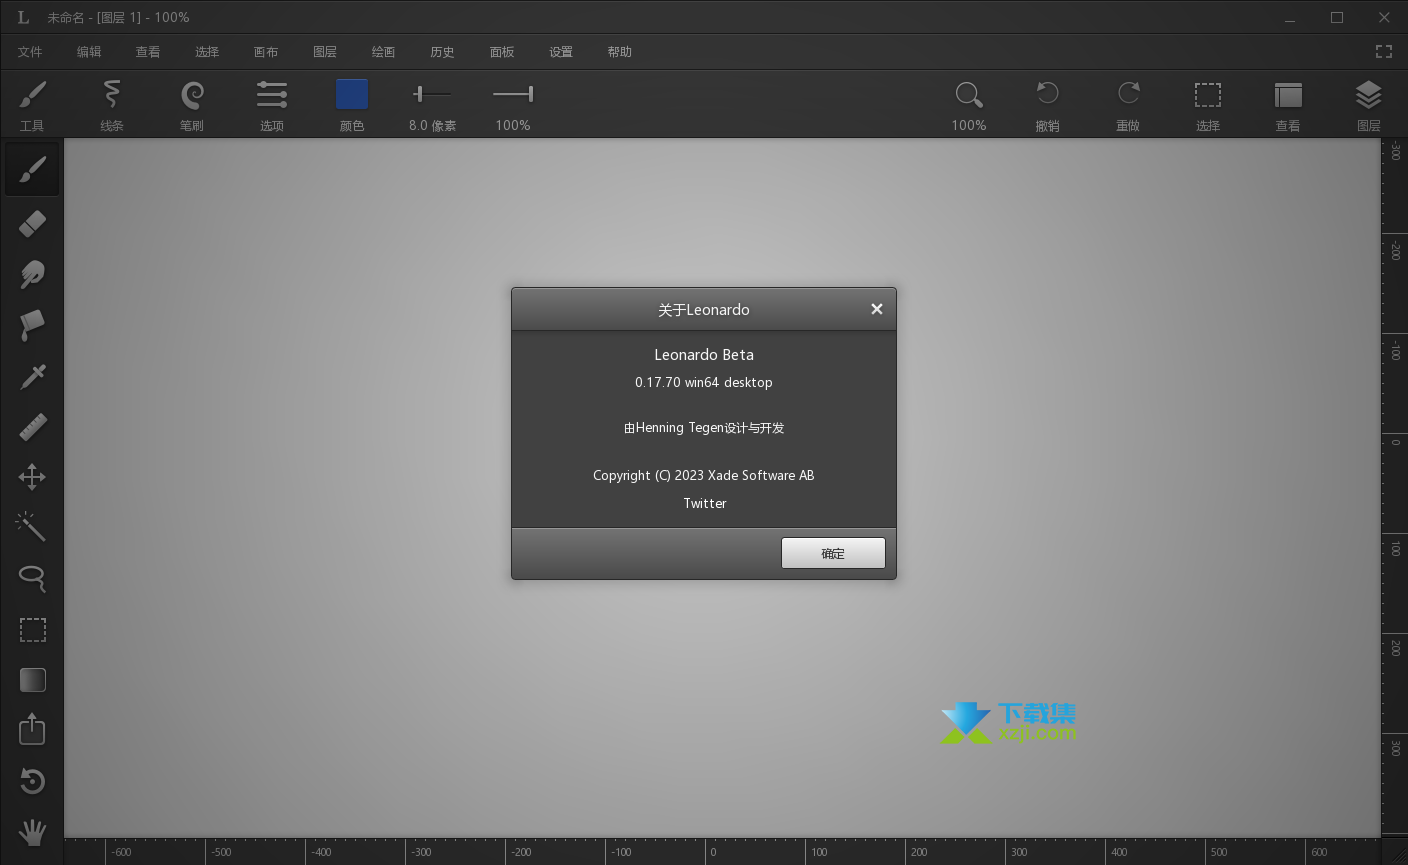Click the 确定 button in About dialog
Image resolution: width=1408 pixels, height=865 pixels.
coord(833,553)
